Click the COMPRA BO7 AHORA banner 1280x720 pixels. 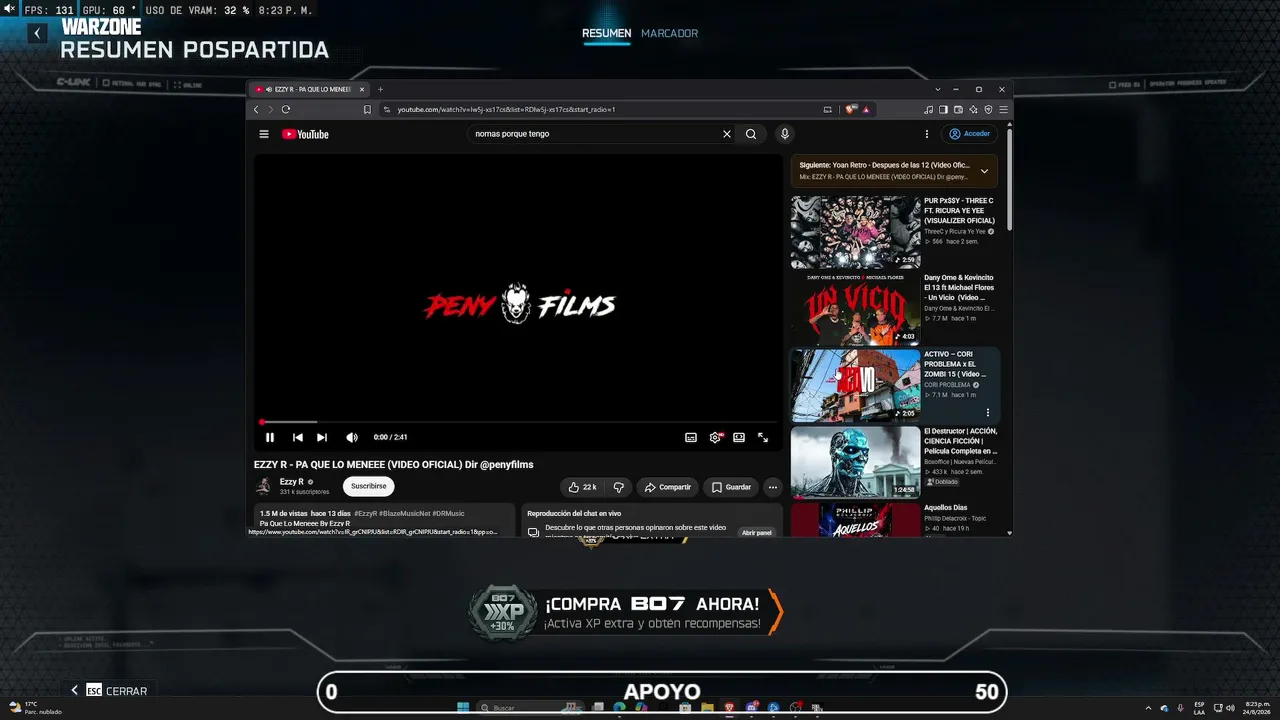[x=627, y=612]
